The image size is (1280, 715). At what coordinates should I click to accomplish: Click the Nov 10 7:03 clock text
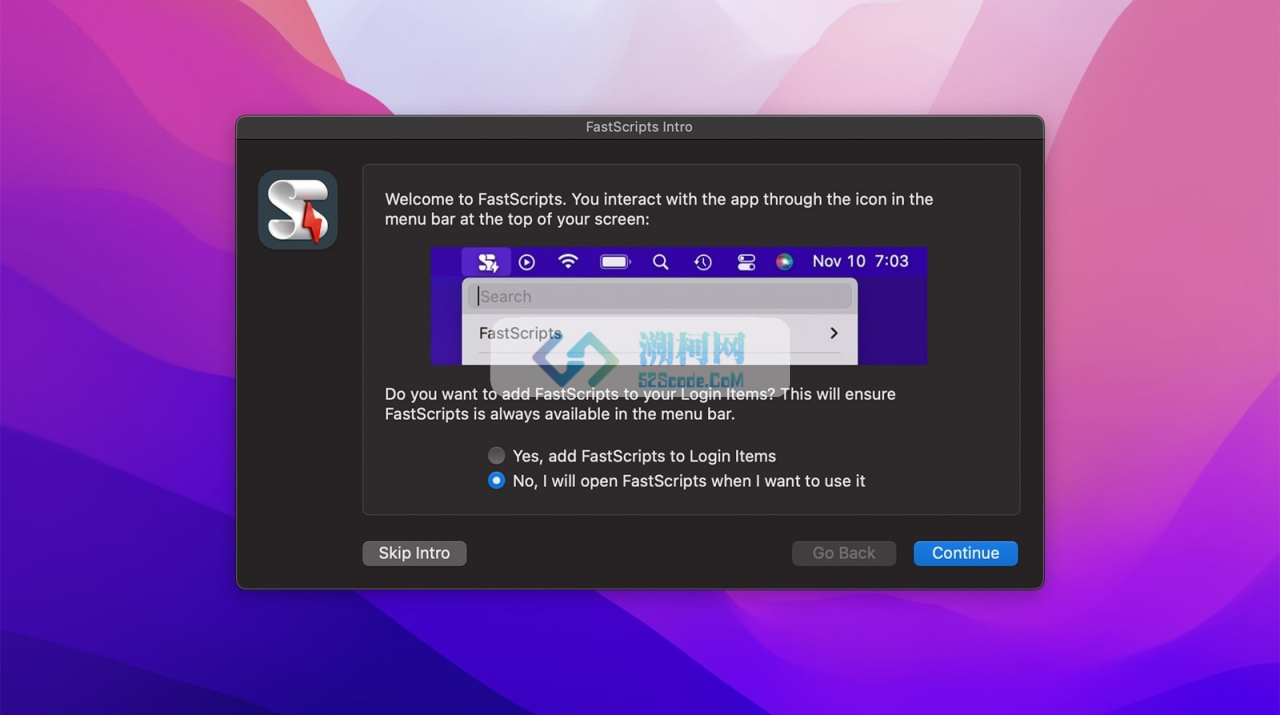coord(860,261)
